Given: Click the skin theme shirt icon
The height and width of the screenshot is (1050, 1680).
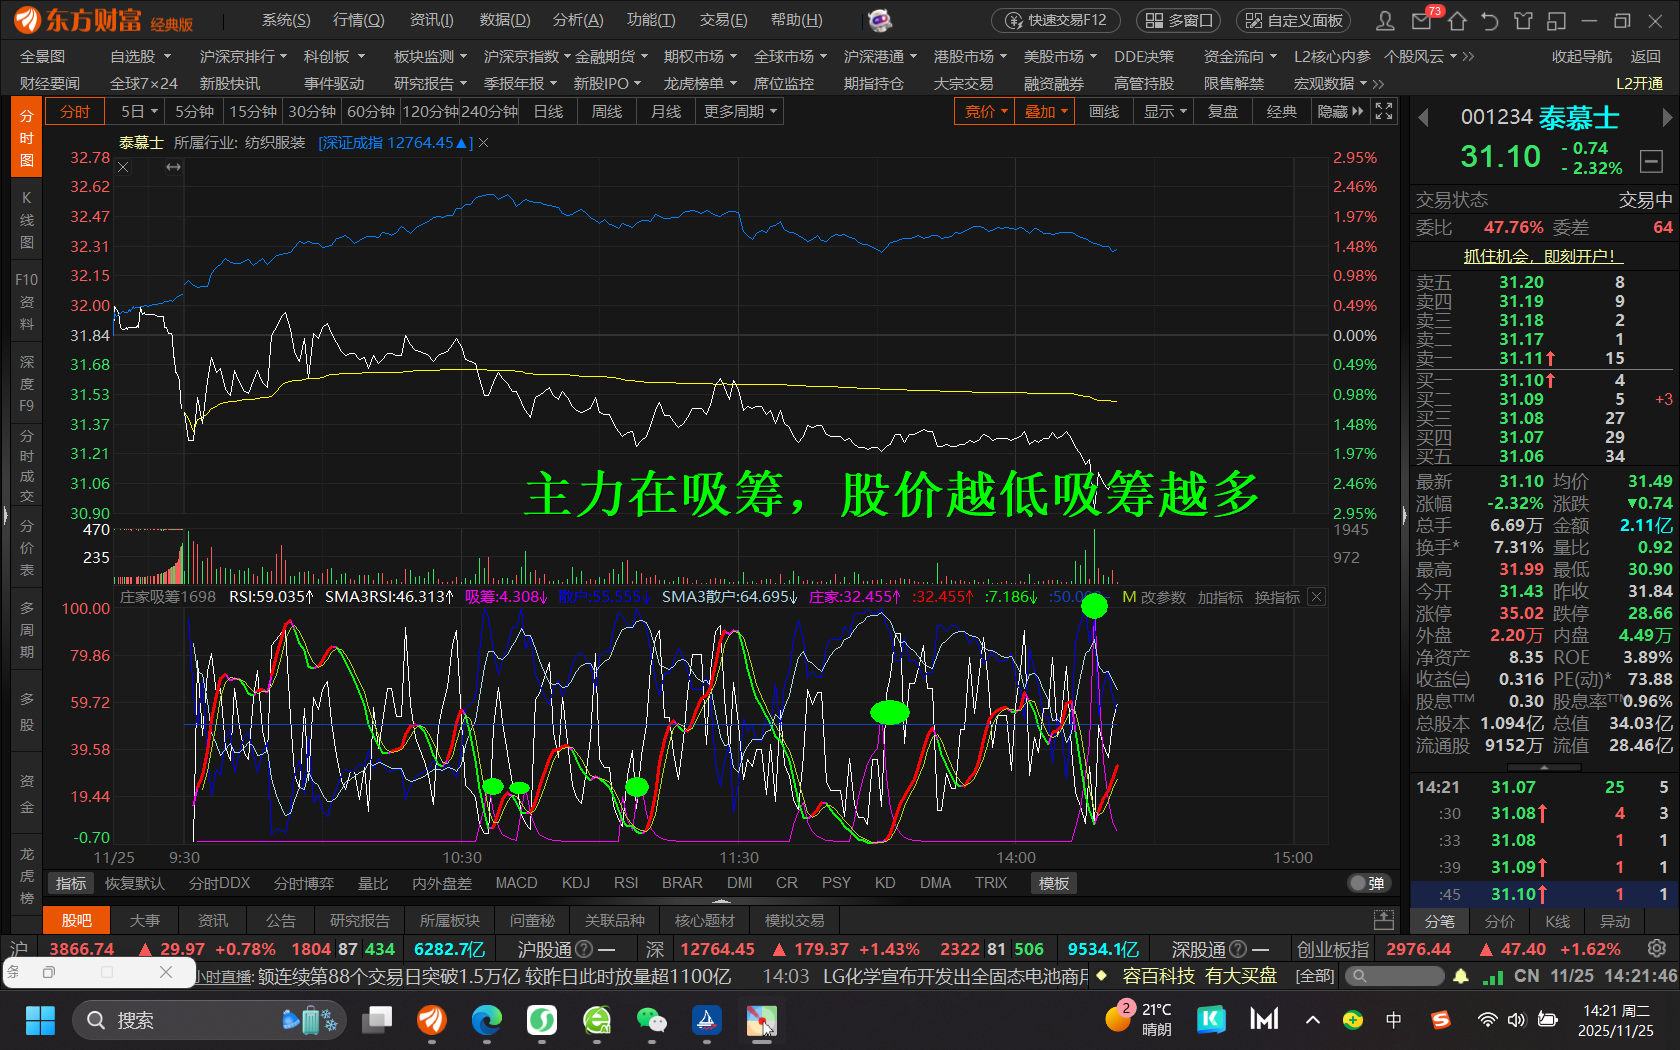Looking at the screenshot, I should coord(1523,21).
